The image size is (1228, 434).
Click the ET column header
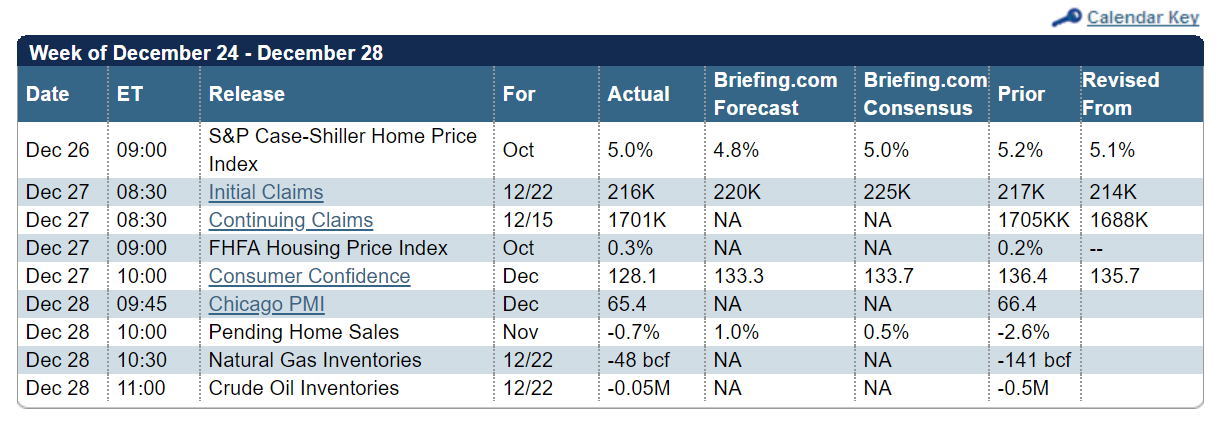(130, 94)
